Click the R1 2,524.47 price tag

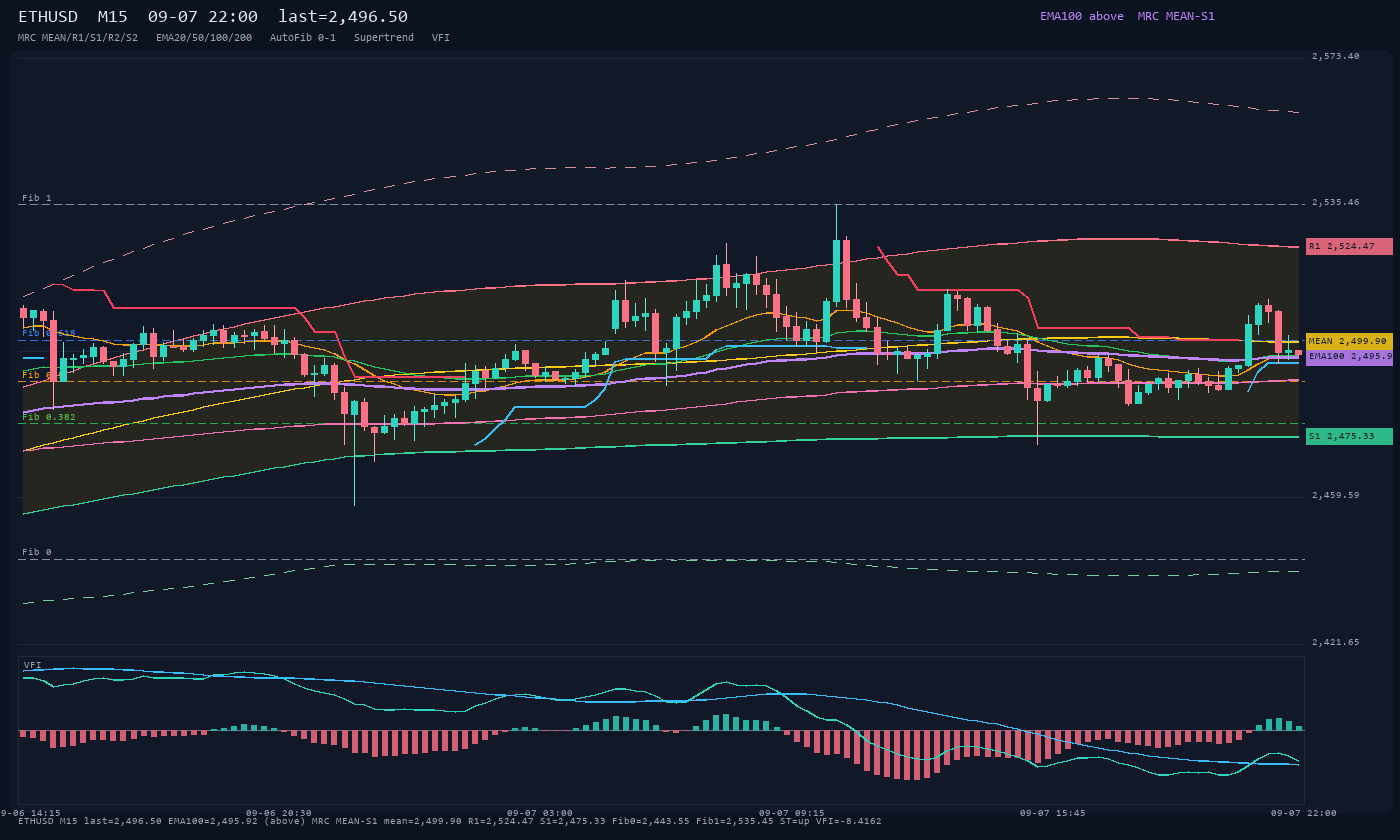point(1349,246)
